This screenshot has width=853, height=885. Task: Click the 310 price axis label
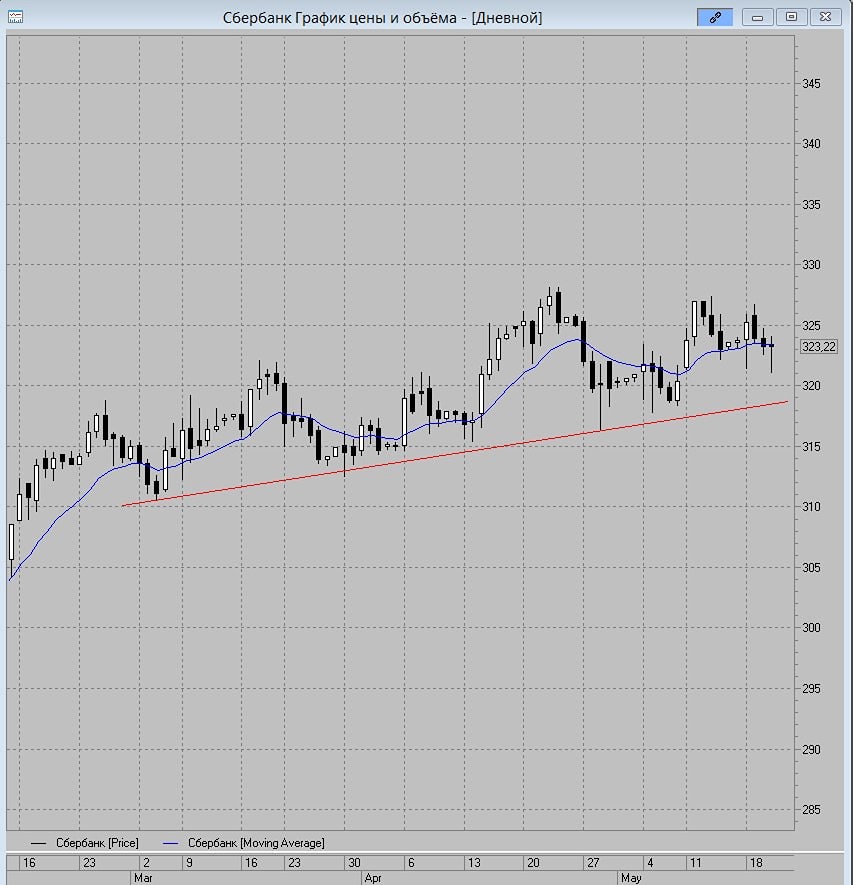[811, 507]
